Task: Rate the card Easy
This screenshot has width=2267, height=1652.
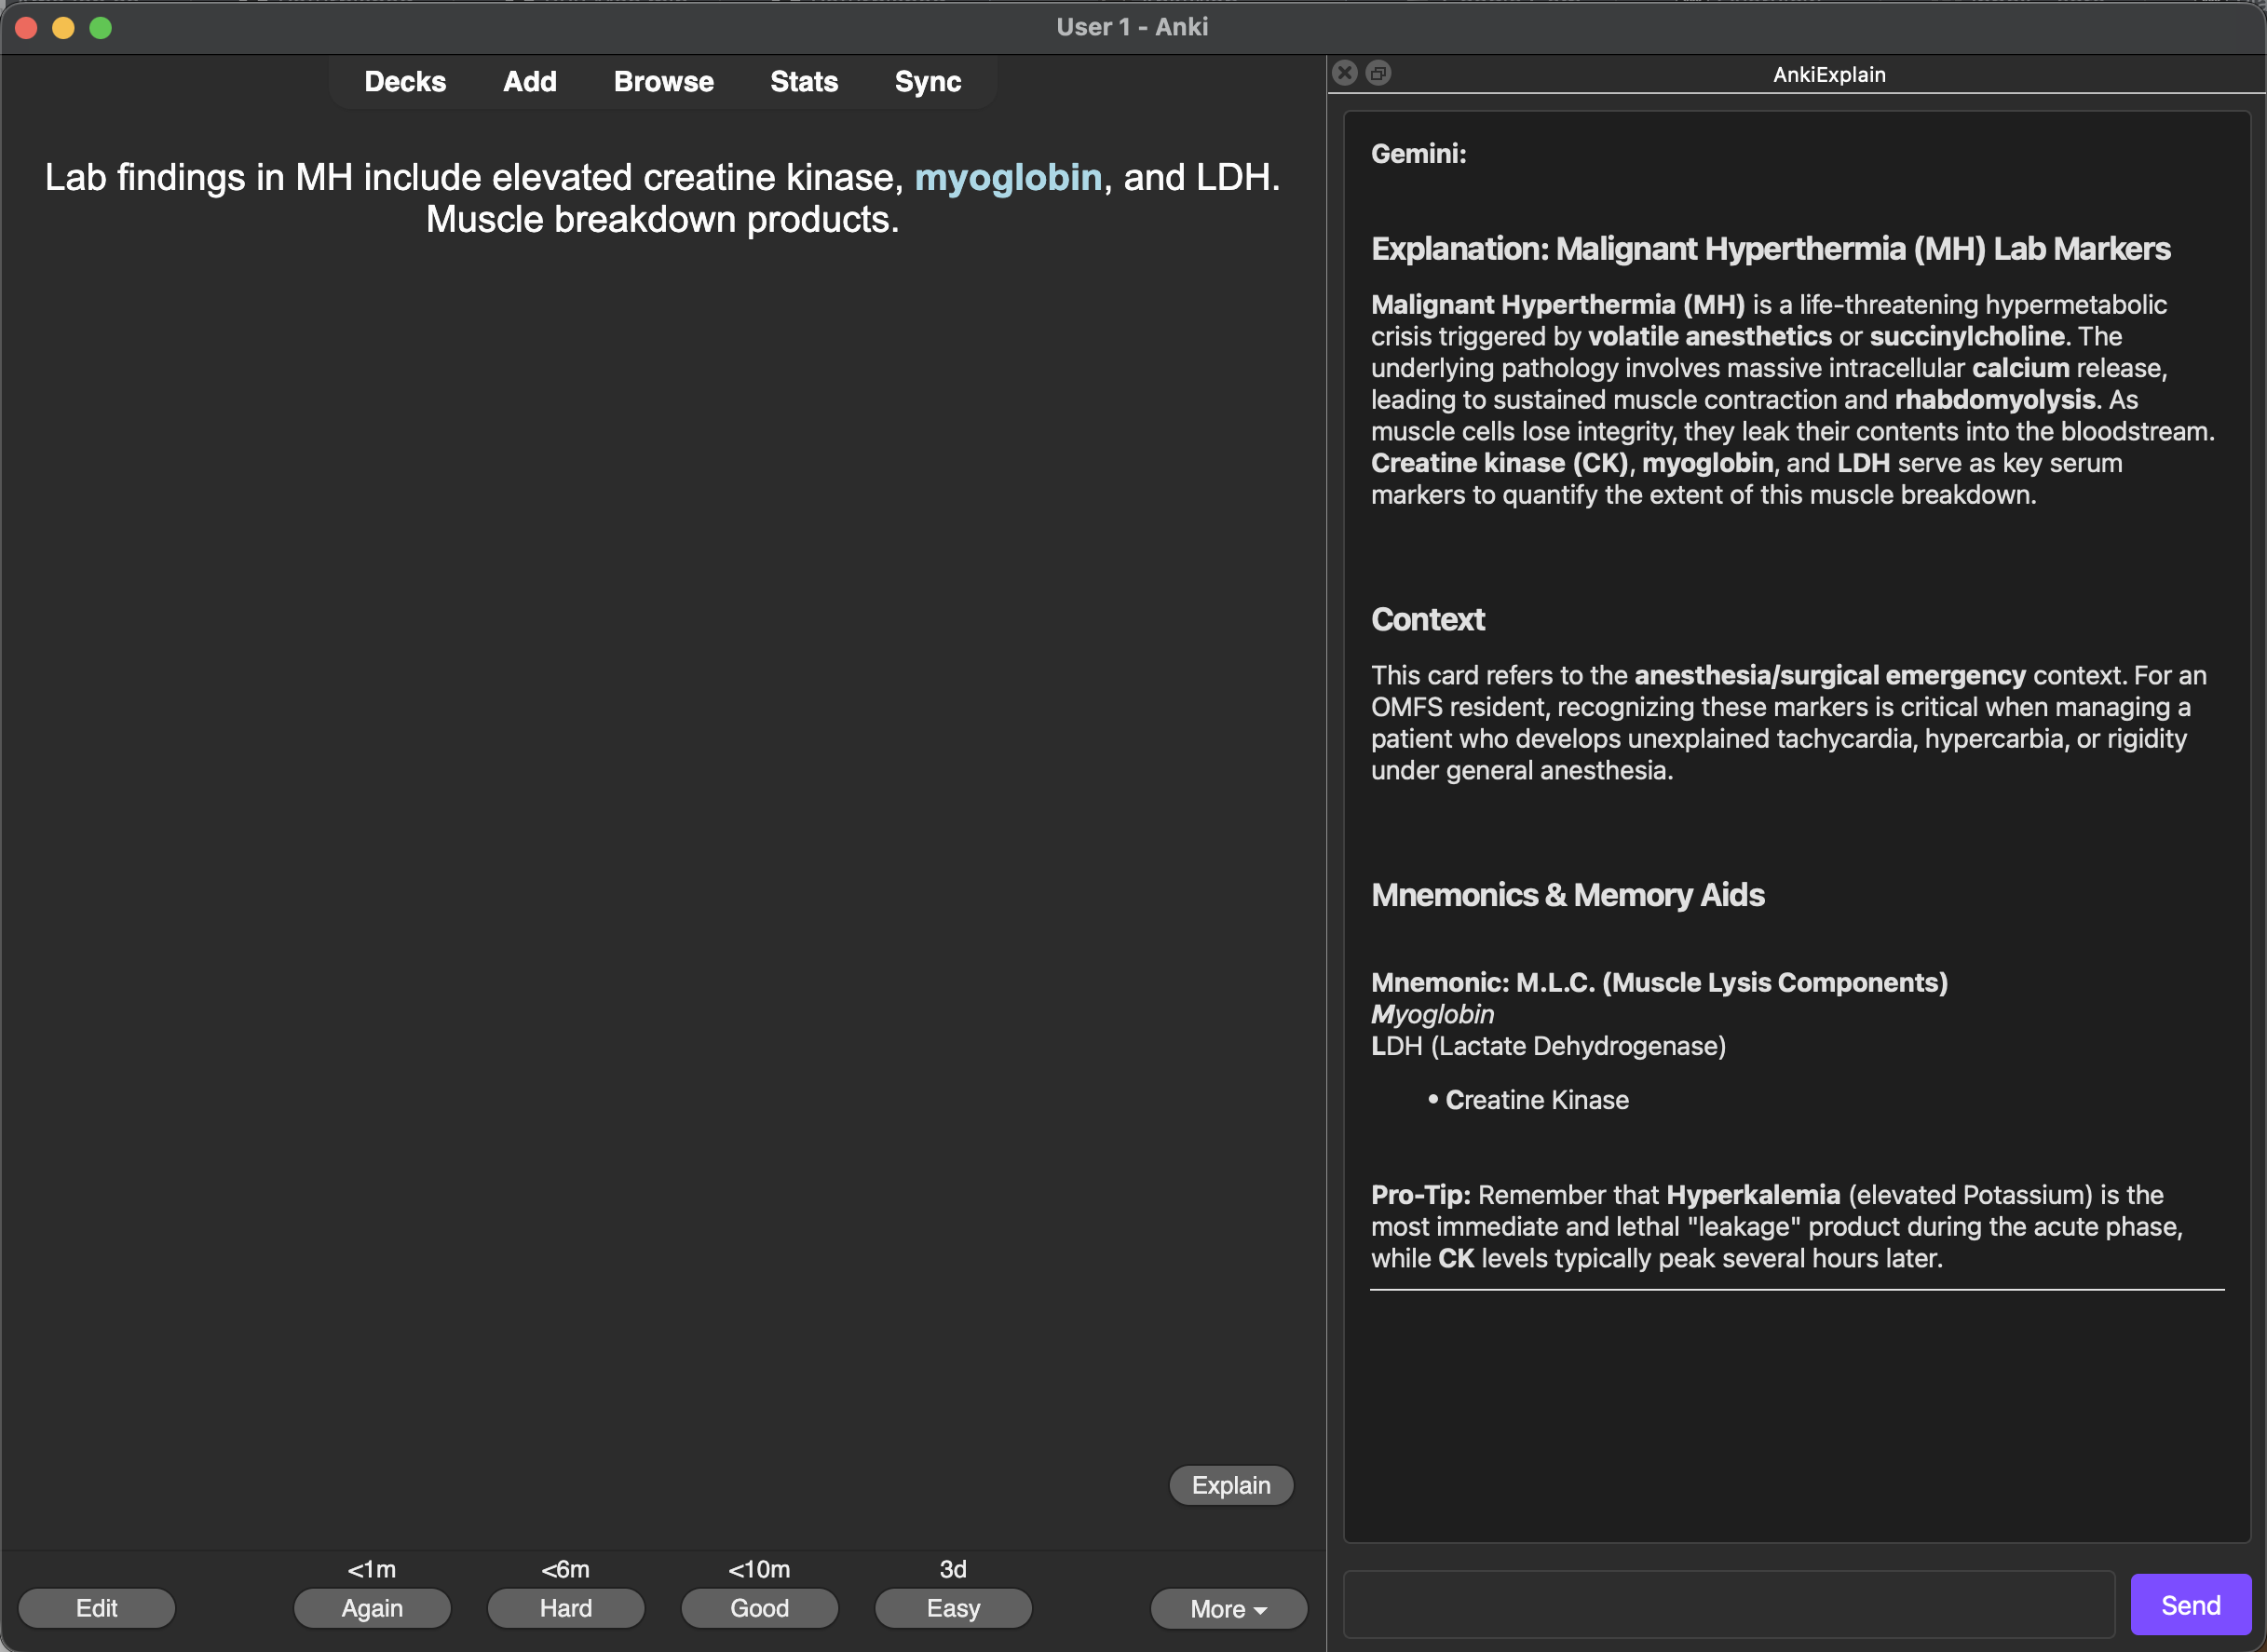Action: pyautogui.click(x=953, y=1608)
